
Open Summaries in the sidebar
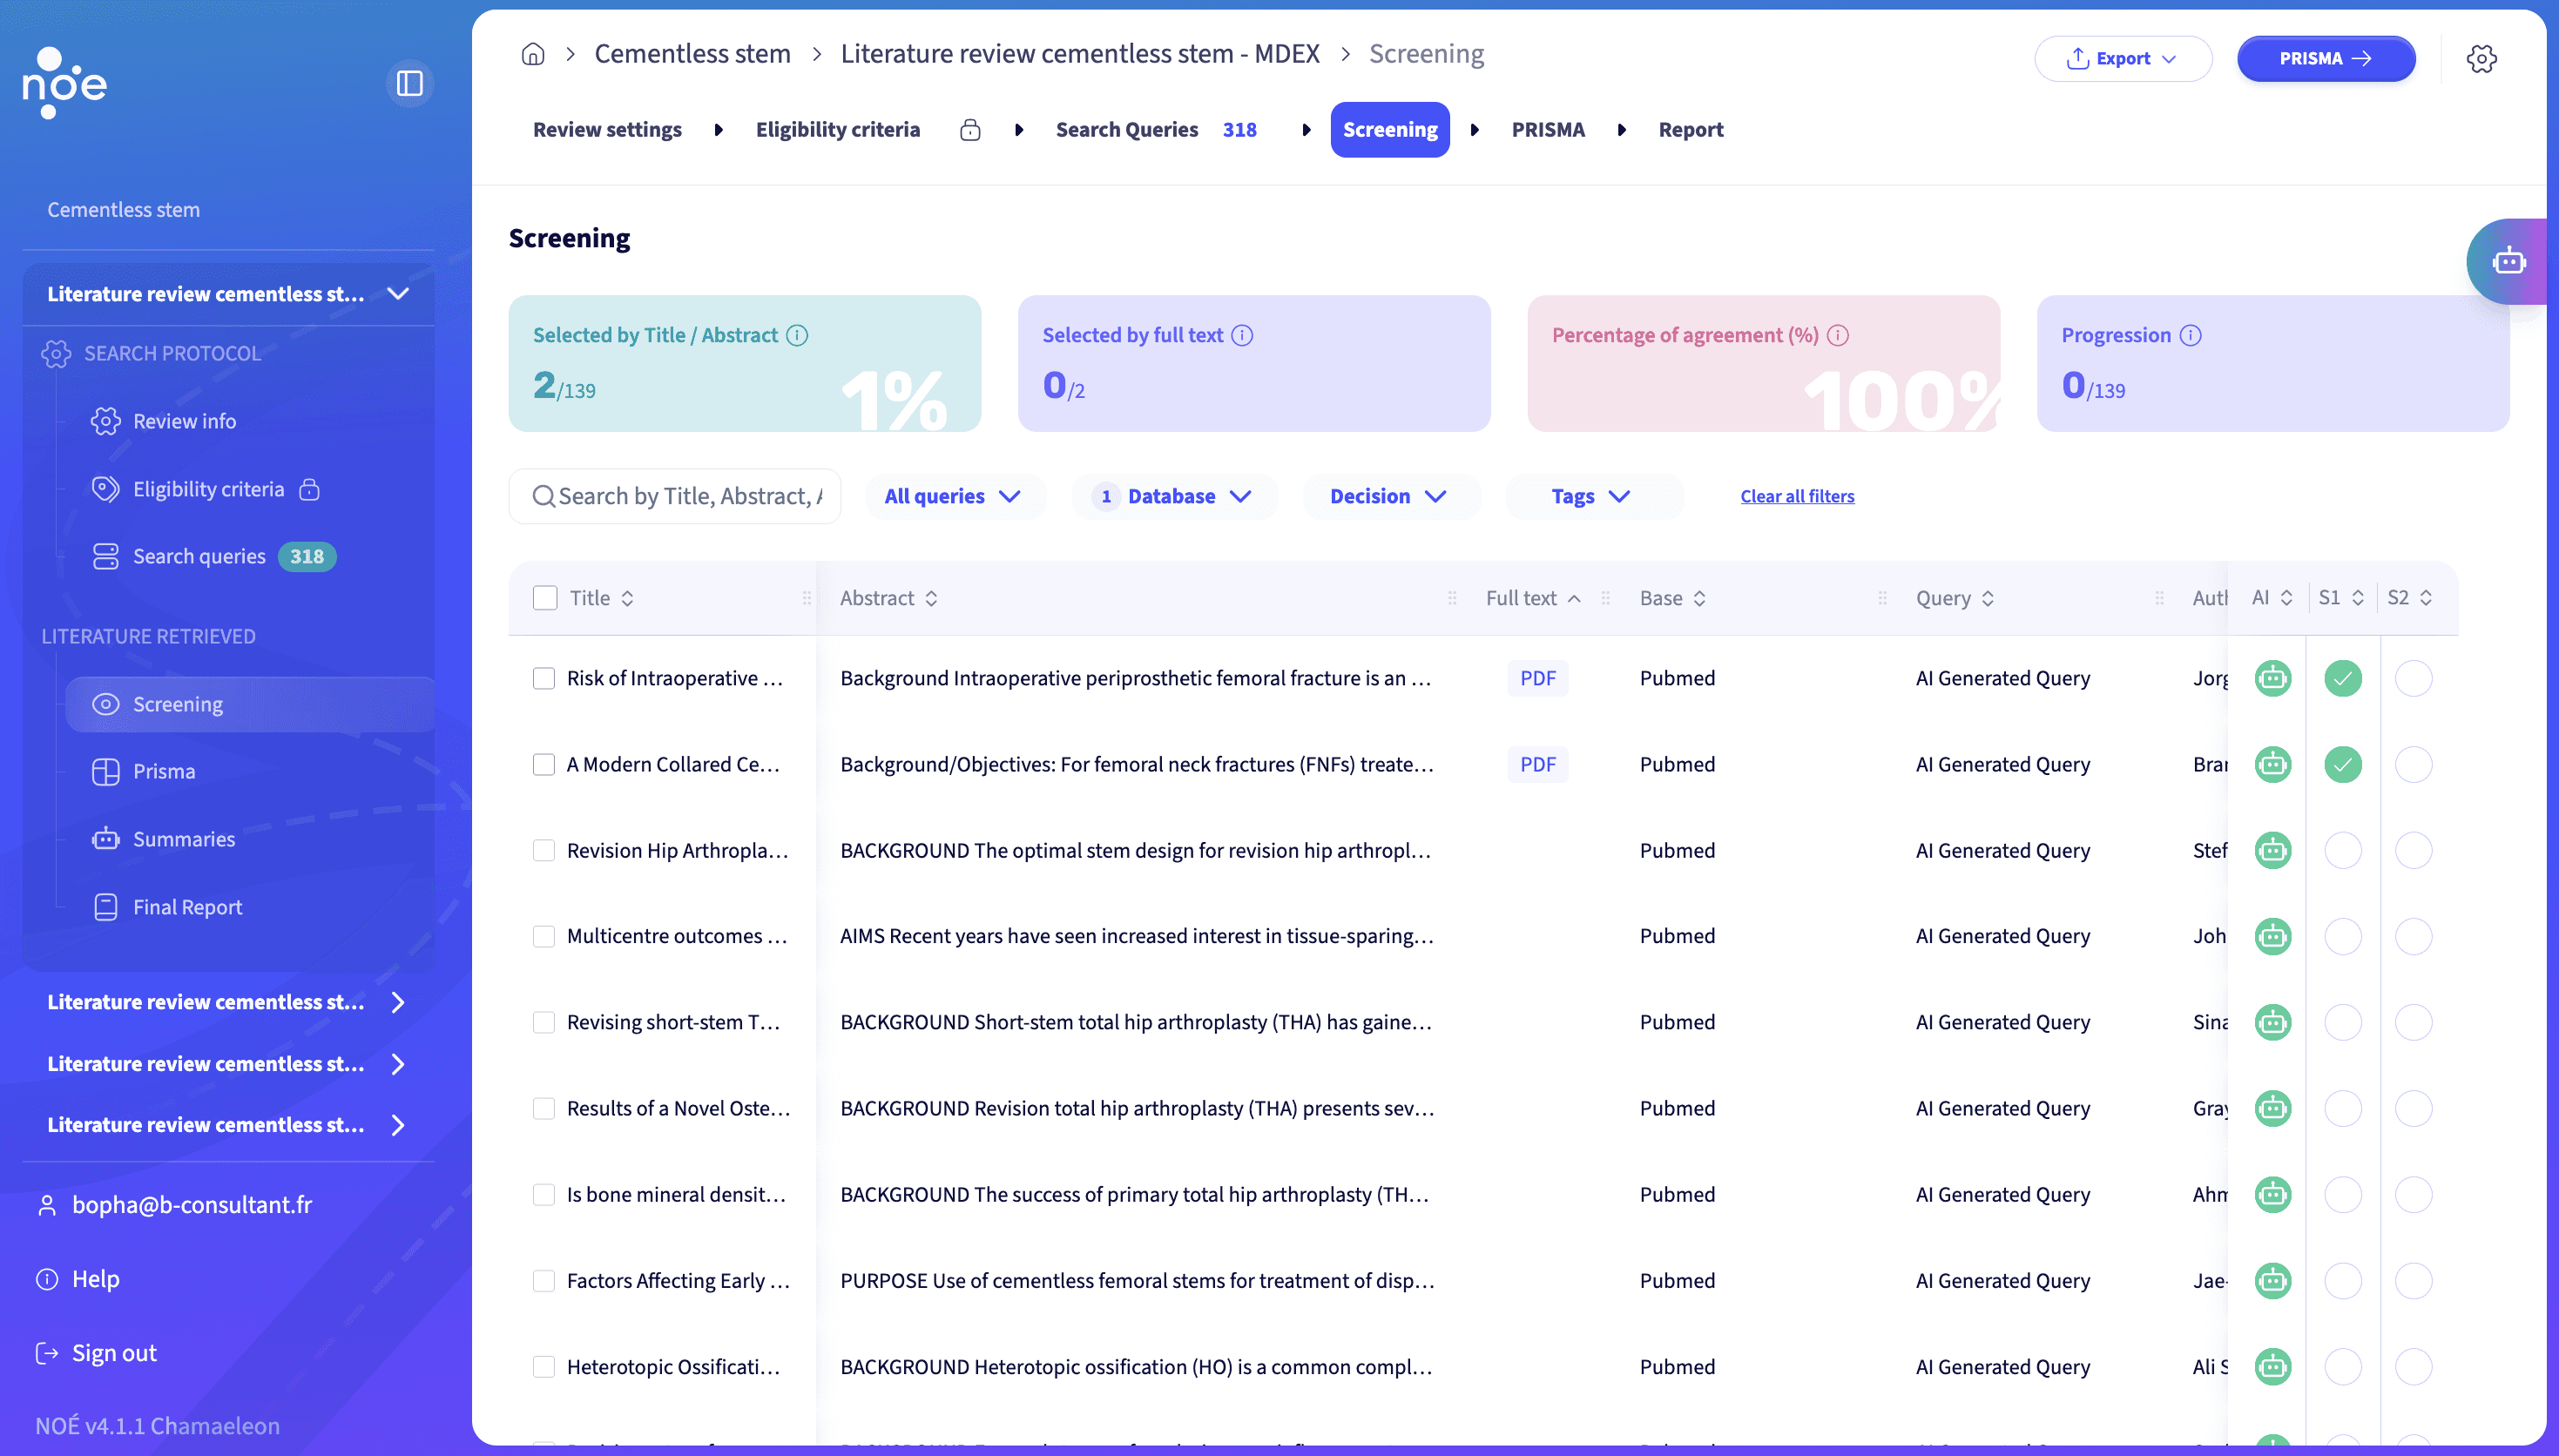pos(184,839)
